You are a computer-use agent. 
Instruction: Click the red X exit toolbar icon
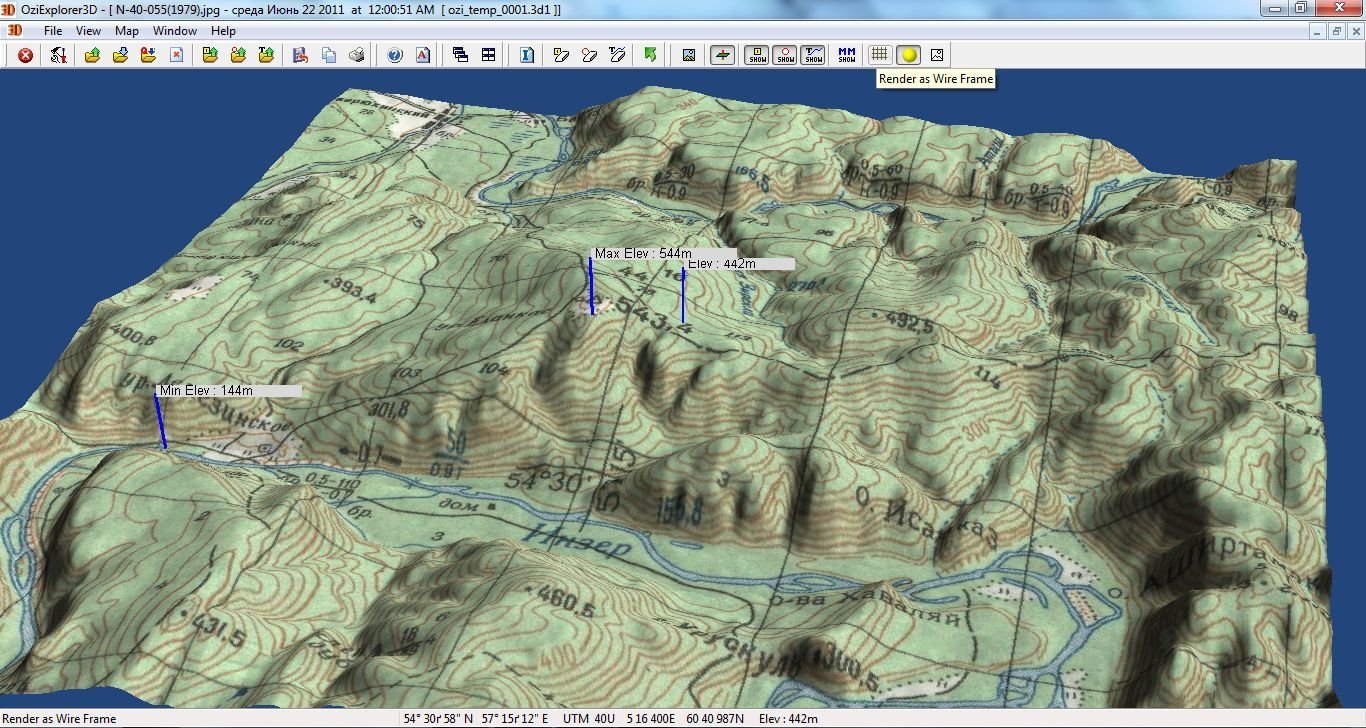(x=25, y=55)
